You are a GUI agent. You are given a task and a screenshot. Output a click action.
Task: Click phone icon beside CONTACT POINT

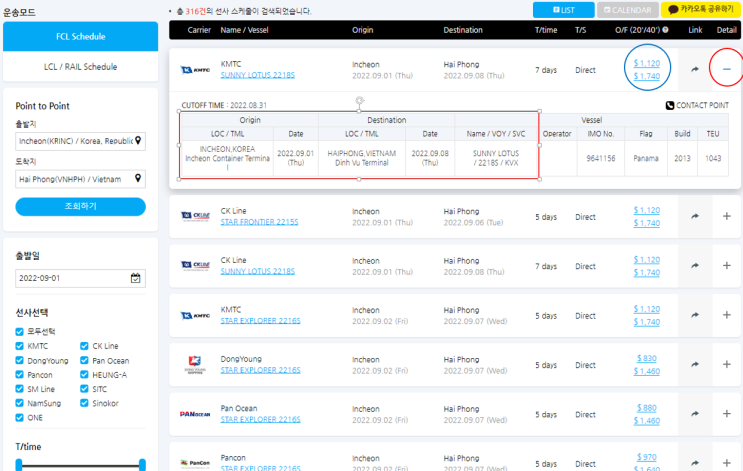click(x=670, y=105)
